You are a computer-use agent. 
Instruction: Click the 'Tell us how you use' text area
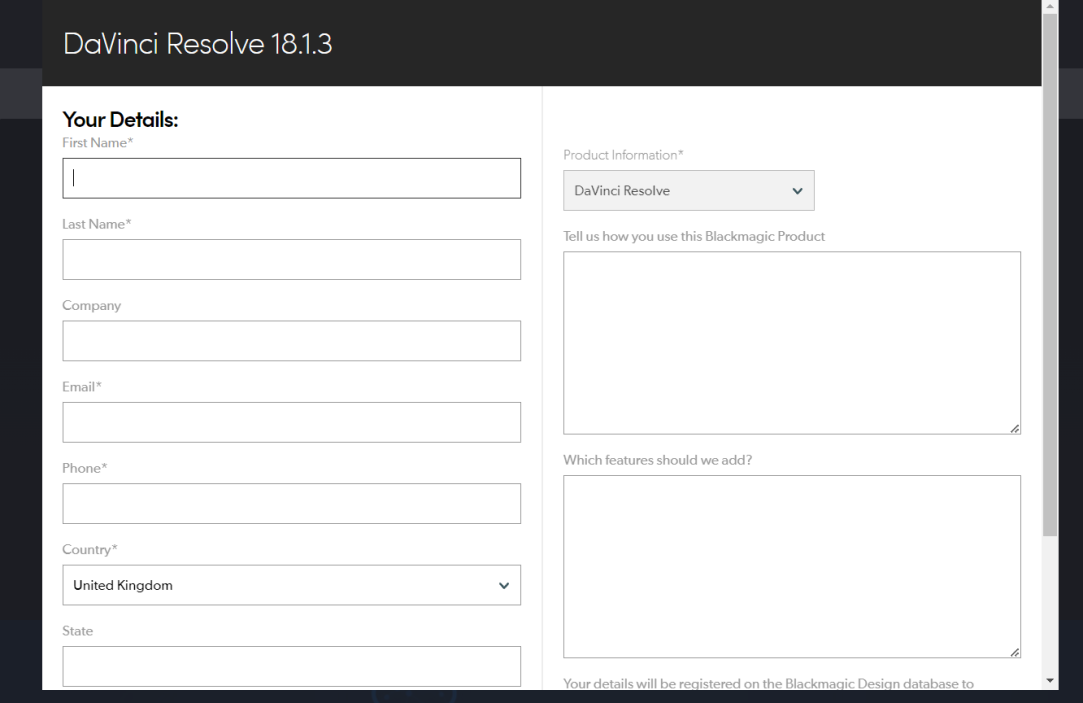792,343
